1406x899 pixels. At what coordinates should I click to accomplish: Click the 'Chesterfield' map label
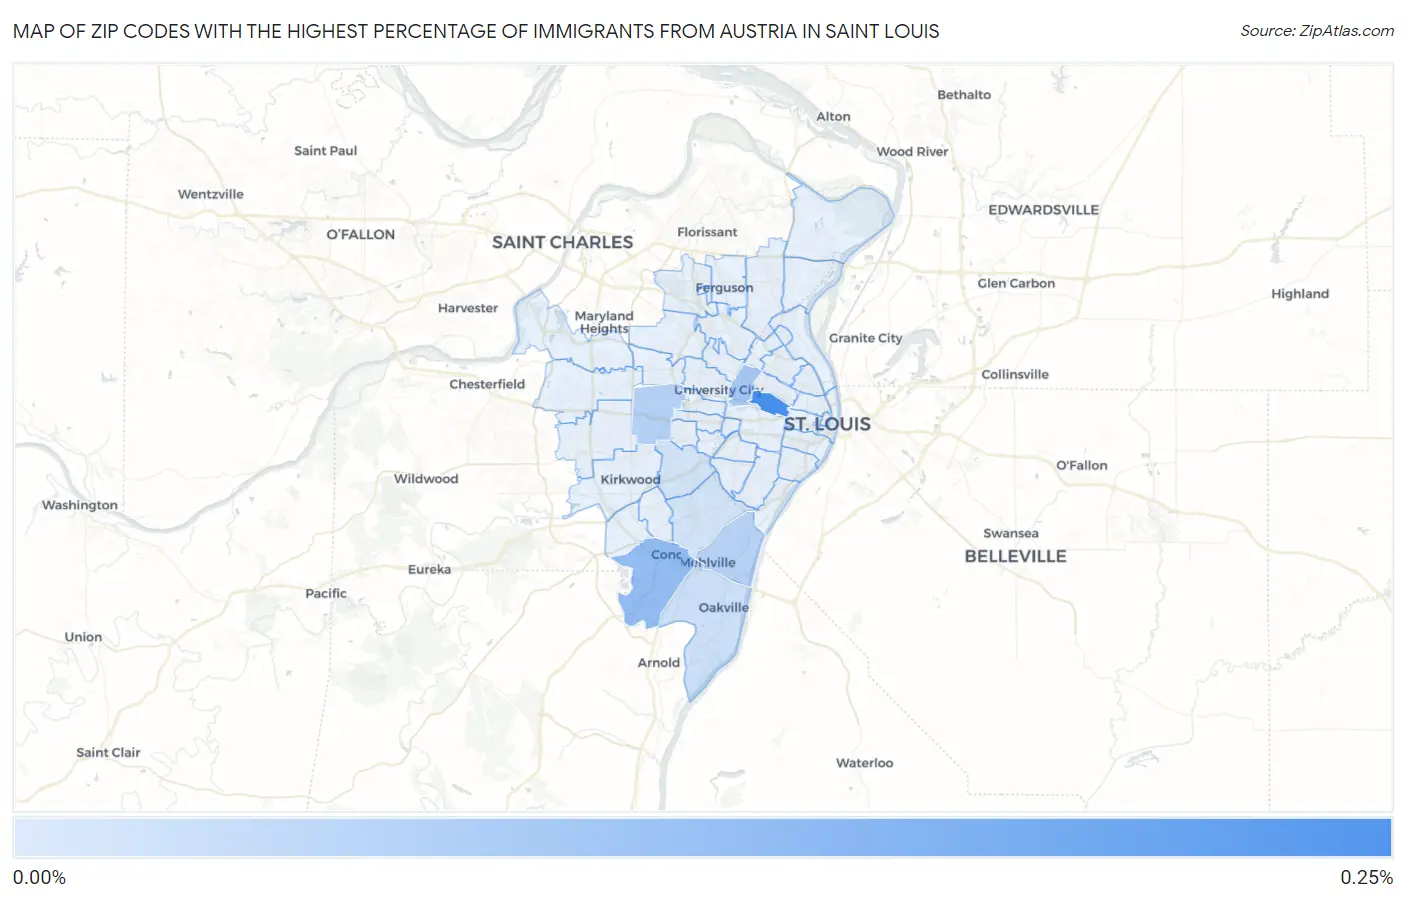pyautogui.click(x=487, y=384)
